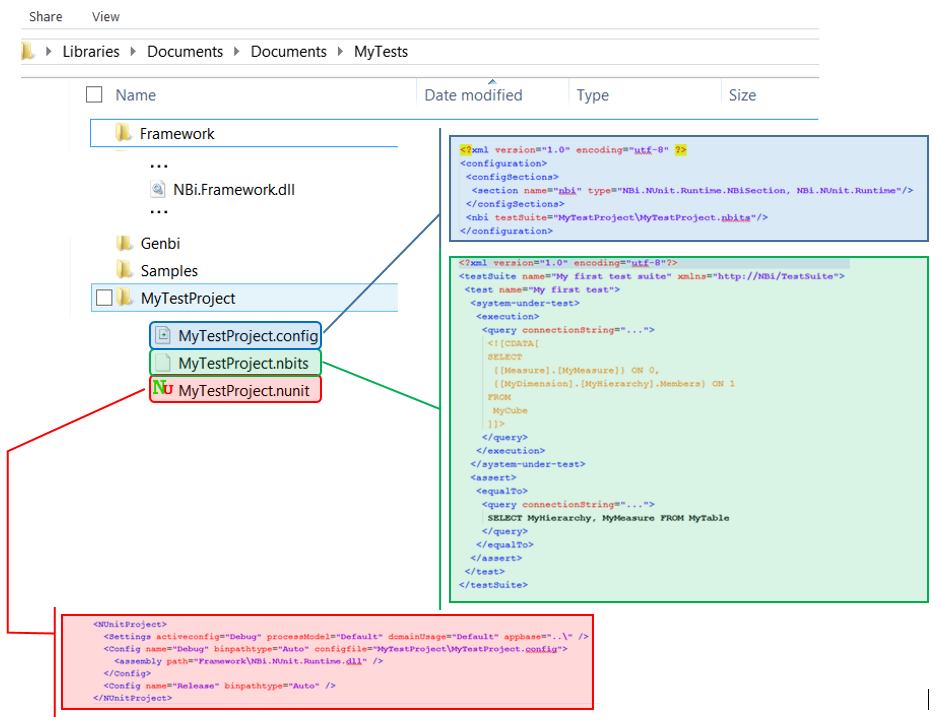
Task: Click the NUnit icon of MyTestProject.nunit
Action: point(163,390)
